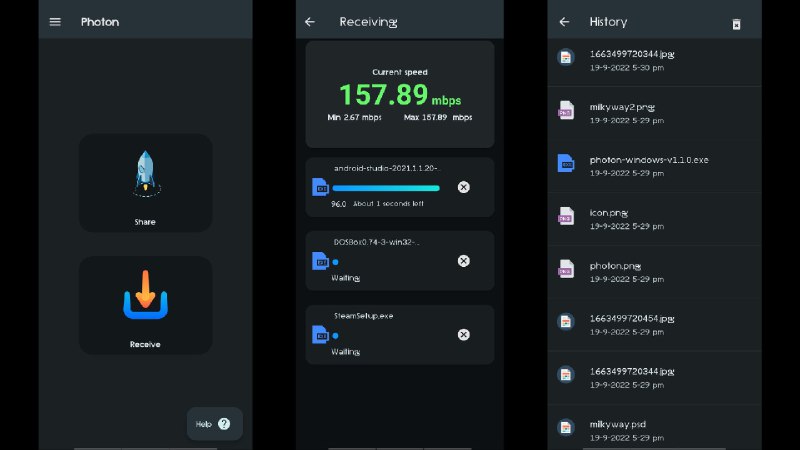The height and width of the screenshot is (450, 800).
Task: Tap the photon.png file icon
Action: coord(566,270)
